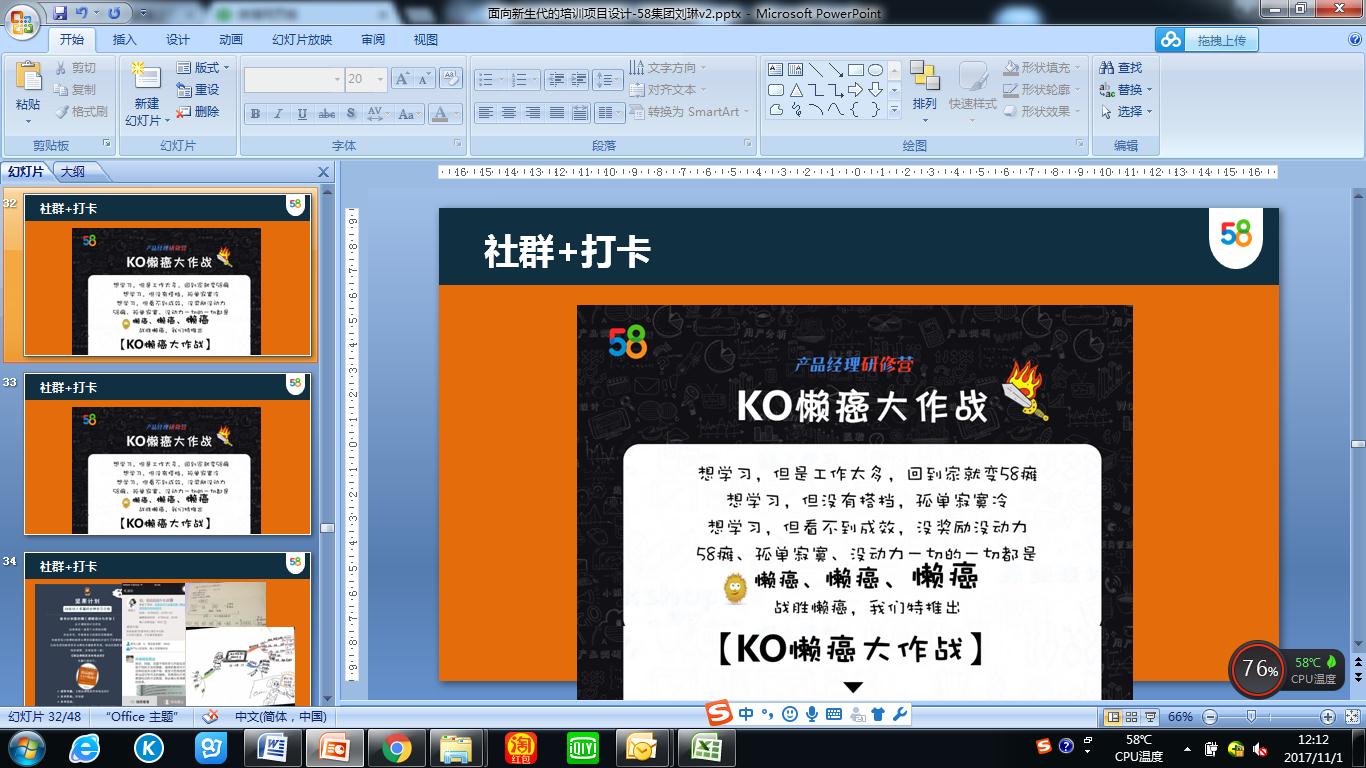
Task: Click the zoom out minus button
Action: point(1210,717)
